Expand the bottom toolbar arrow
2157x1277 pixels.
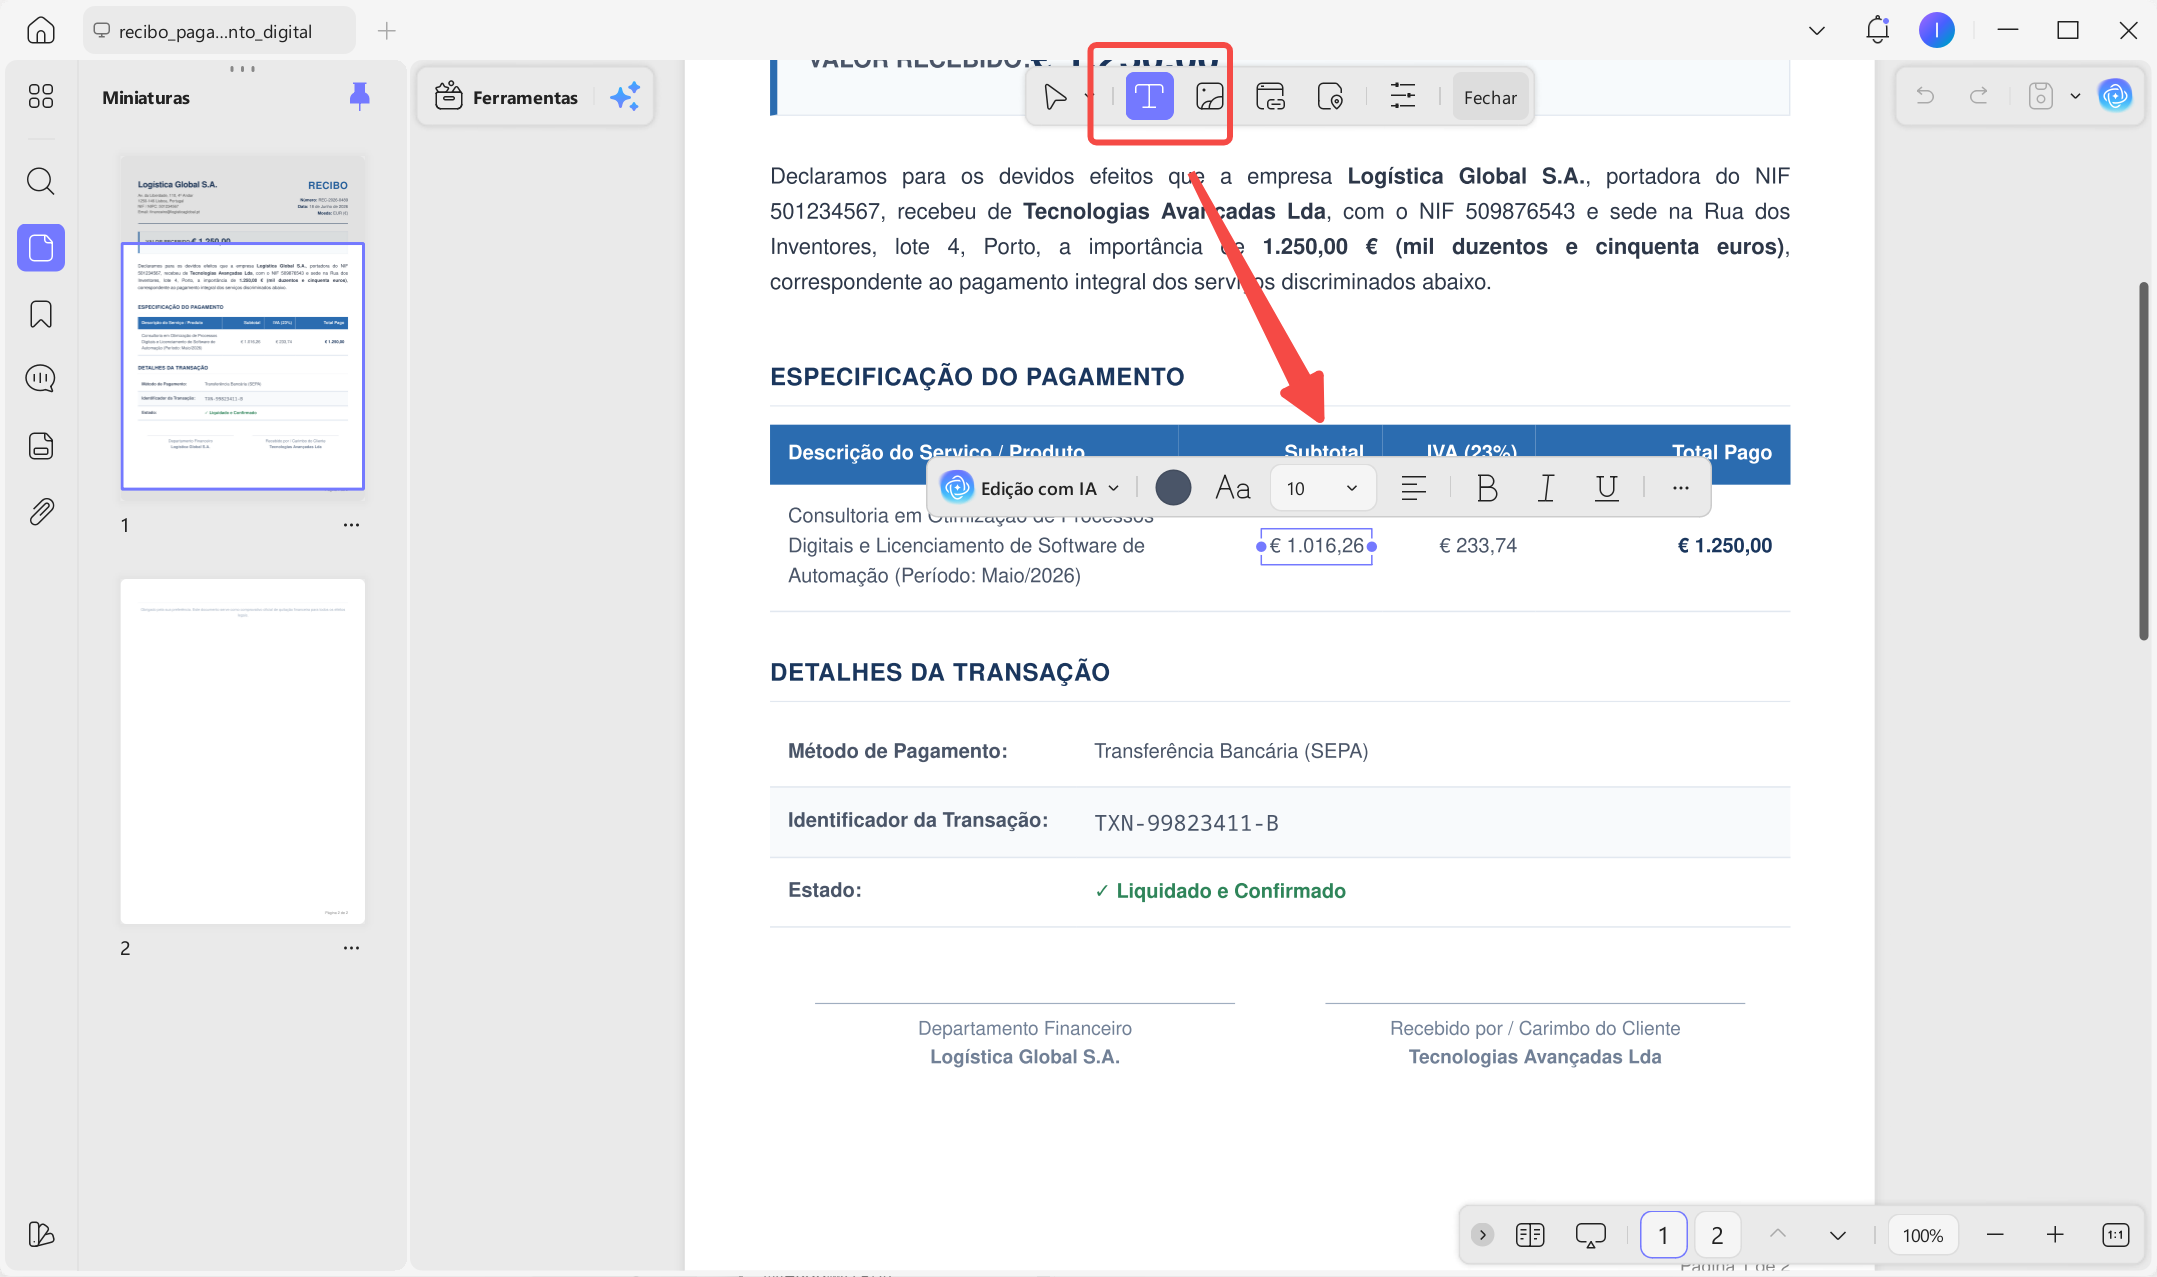click(1482, 1235)
